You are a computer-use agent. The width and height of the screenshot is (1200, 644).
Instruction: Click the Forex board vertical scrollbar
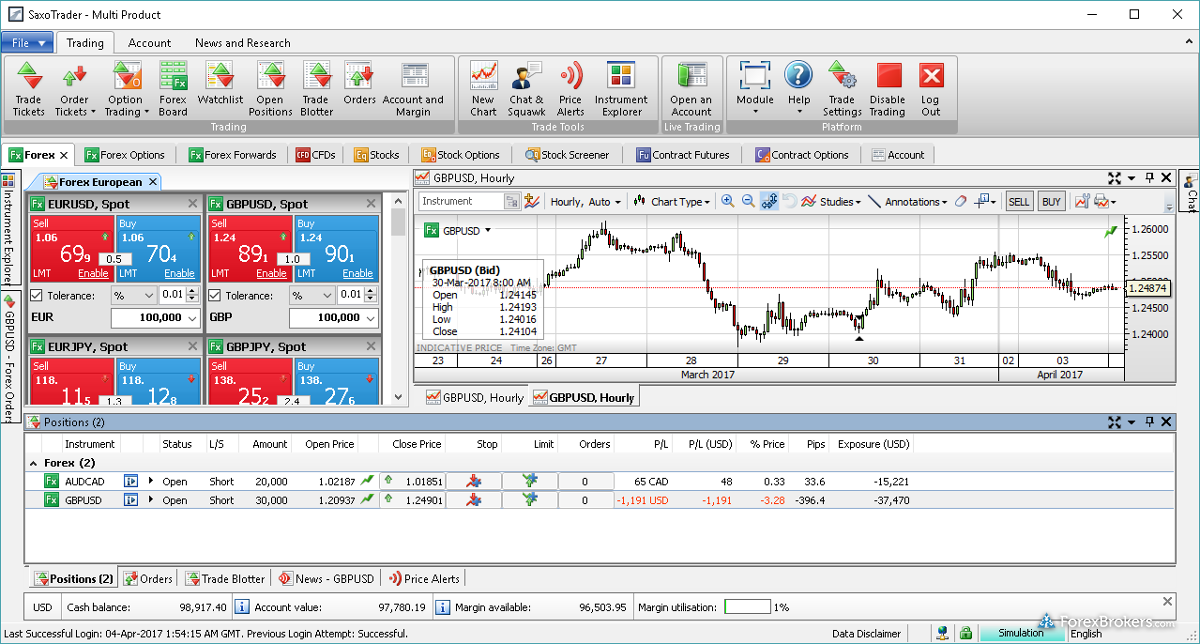[399, 300]
